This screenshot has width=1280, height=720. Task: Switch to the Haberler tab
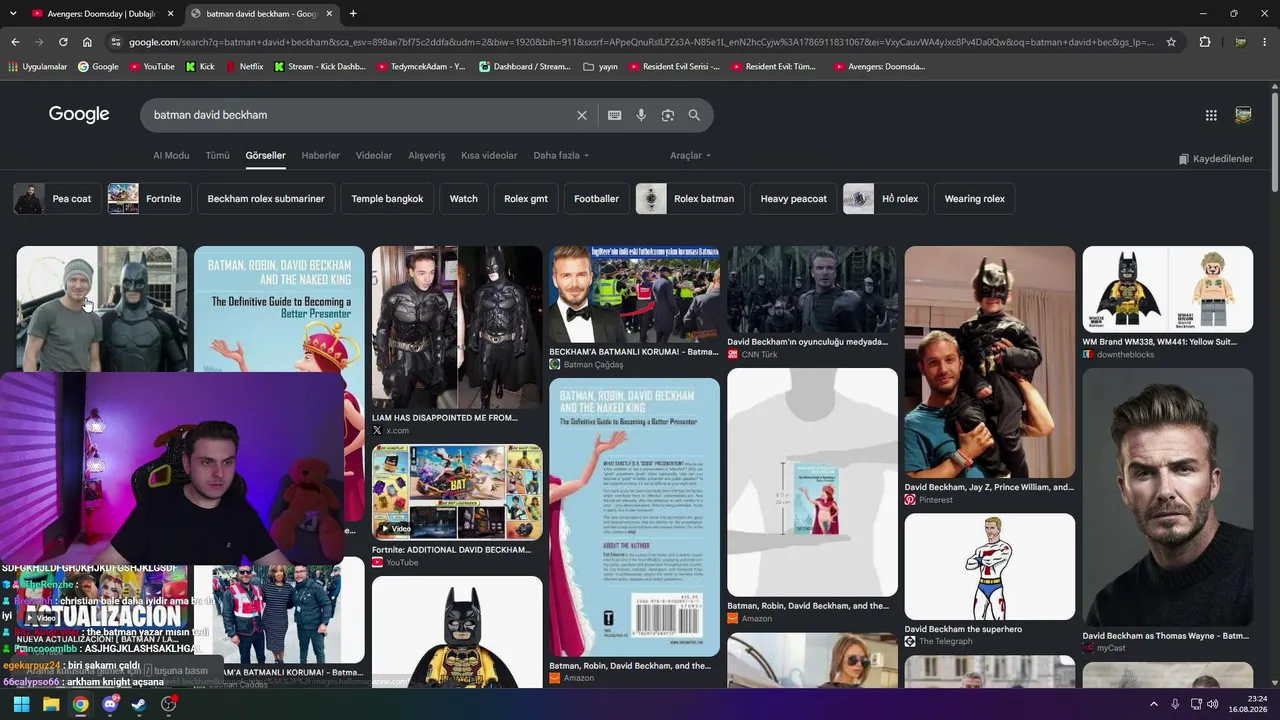pos(321,156)
